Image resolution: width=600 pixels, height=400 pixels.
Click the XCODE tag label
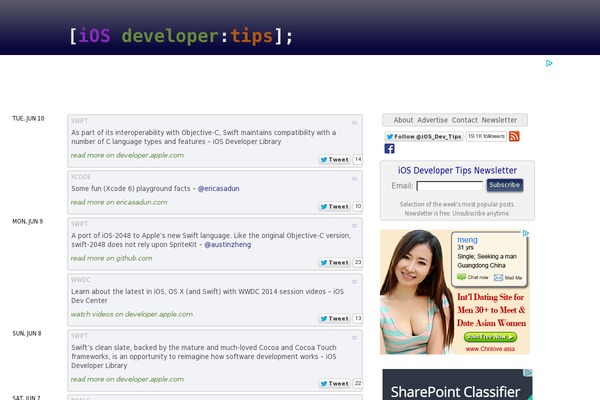click(81, 177)
